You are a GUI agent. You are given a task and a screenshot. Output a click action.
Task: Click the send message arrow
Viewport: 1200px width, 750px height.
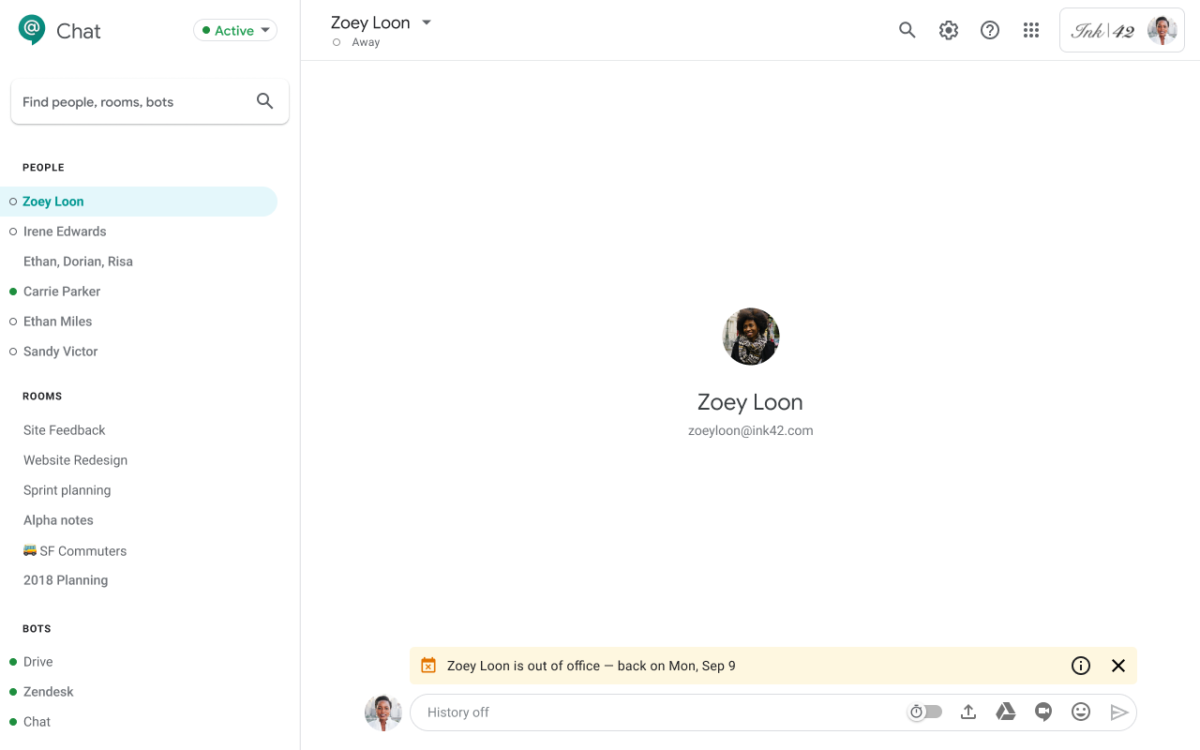coord(1119,712)
